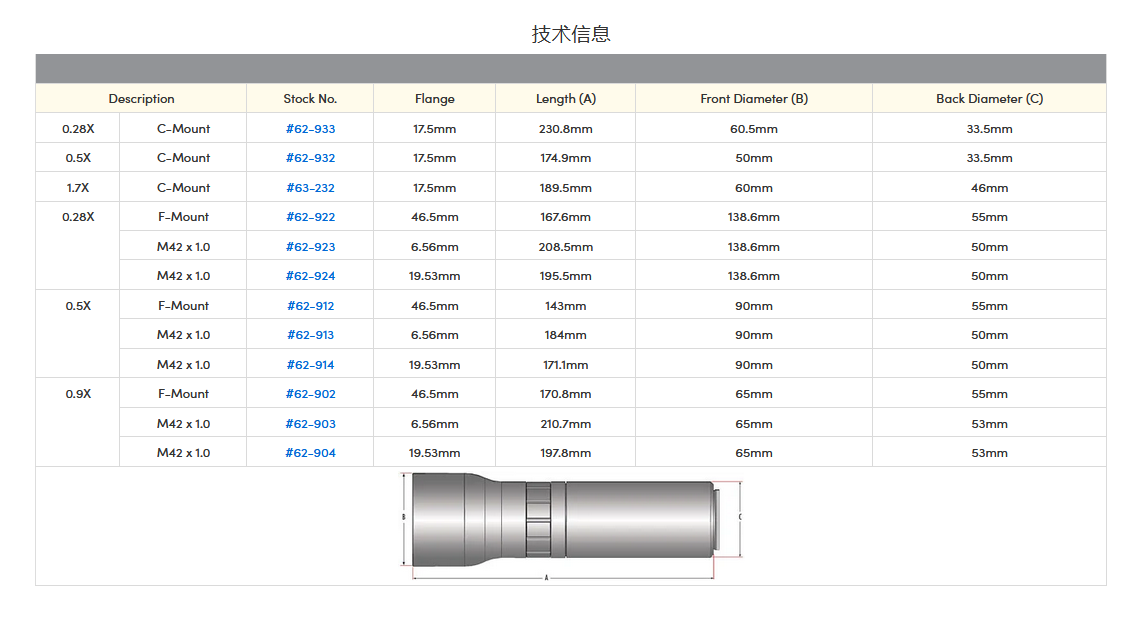Viewport: 1122px width, 620px height.
Task: Select the 197.8mm length cell
Action: pos(565,453)
